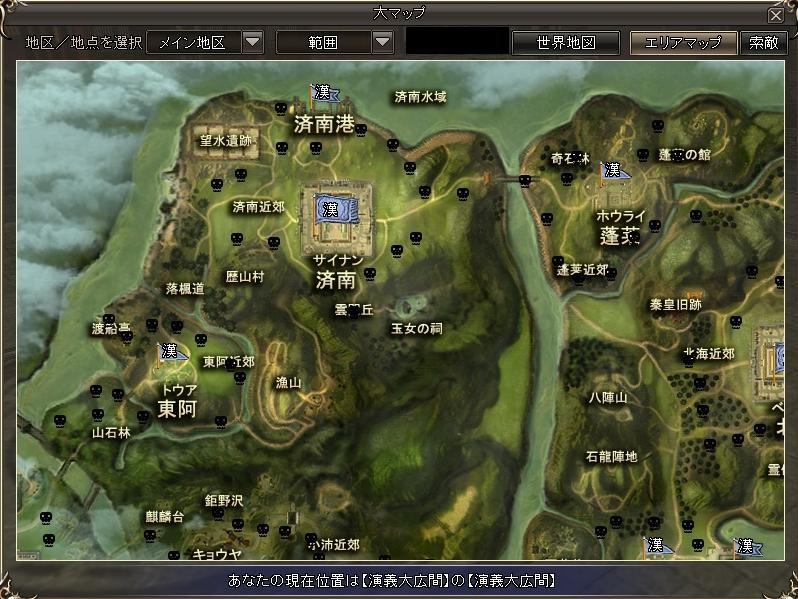Click the 漢 banner on 済南 castle
This screenshot has width=798, height=599.
(x=335, y=209)
